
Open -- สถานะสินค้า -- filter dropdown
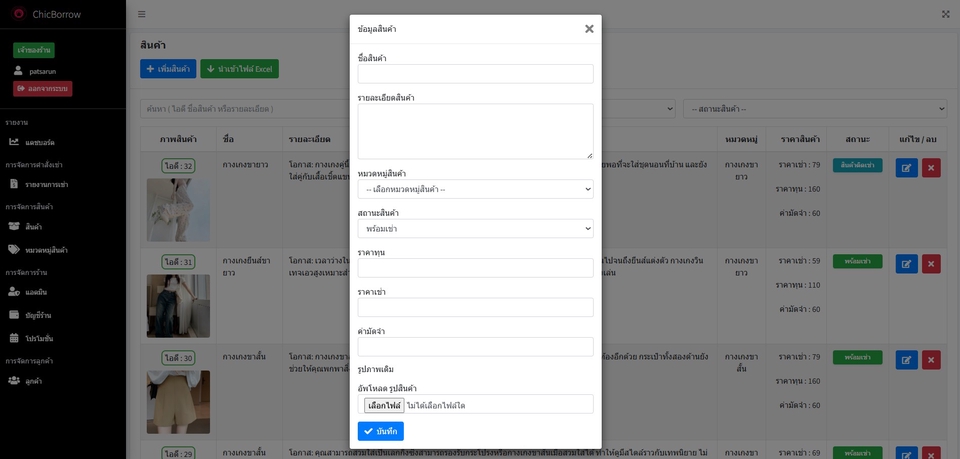tap(815, 109)
